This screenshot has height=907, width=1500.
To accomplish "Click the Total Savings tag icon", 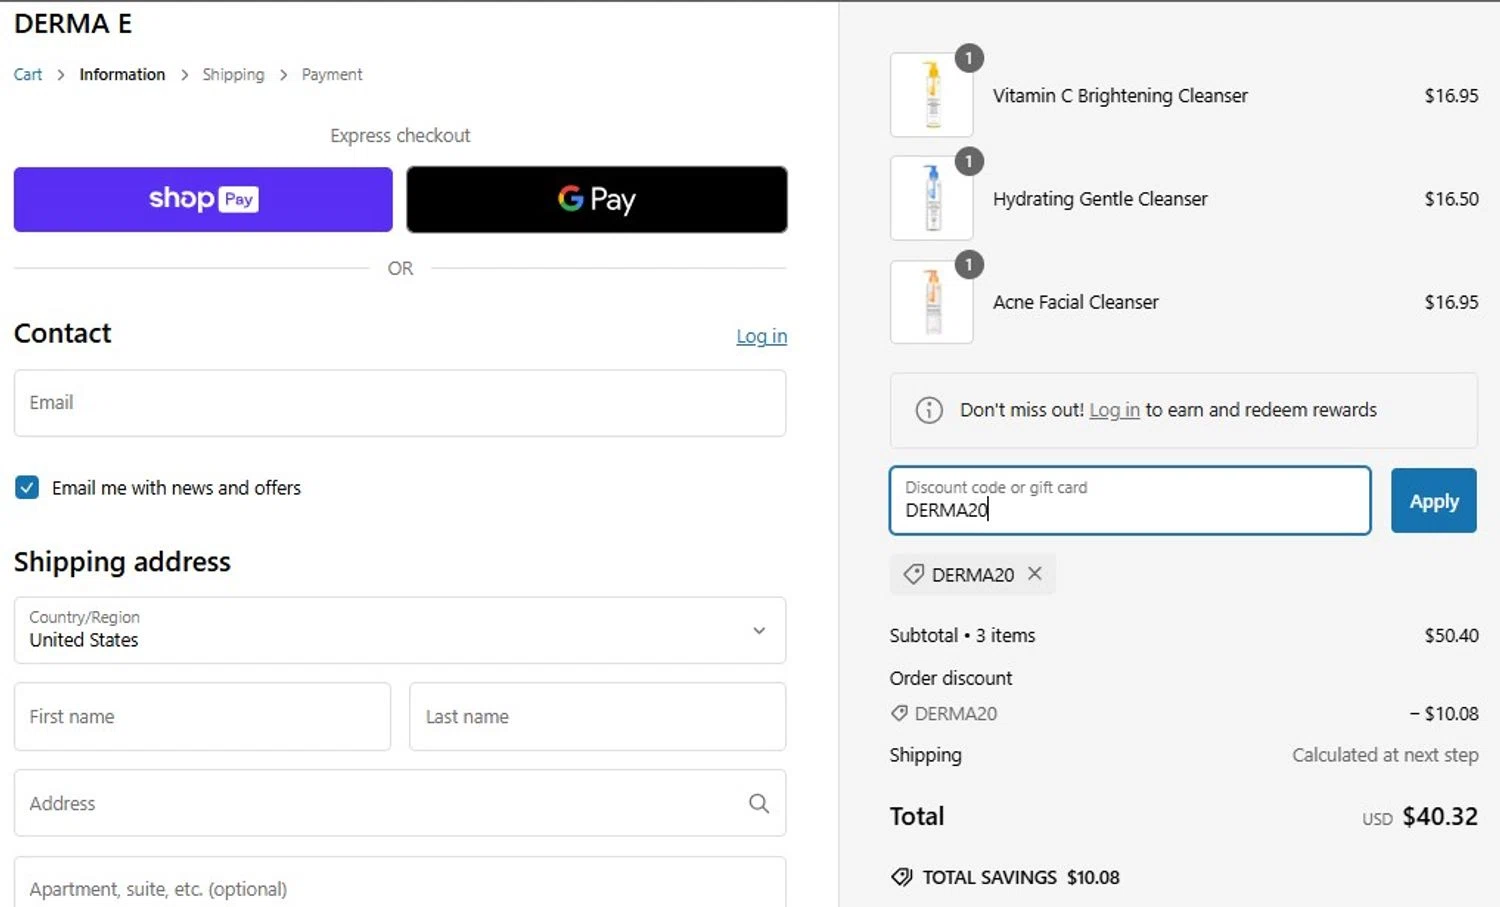I will (901, 877).
